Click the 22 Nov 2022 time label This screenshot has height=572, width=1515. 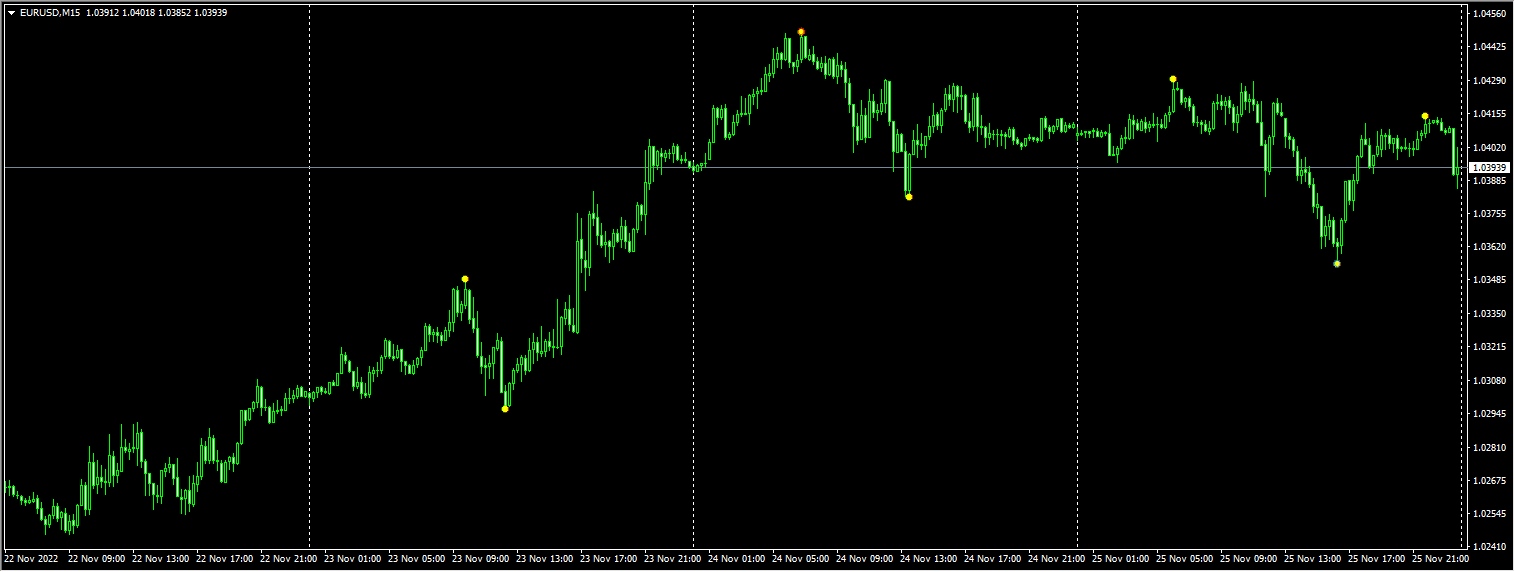(x=32, y=559)
